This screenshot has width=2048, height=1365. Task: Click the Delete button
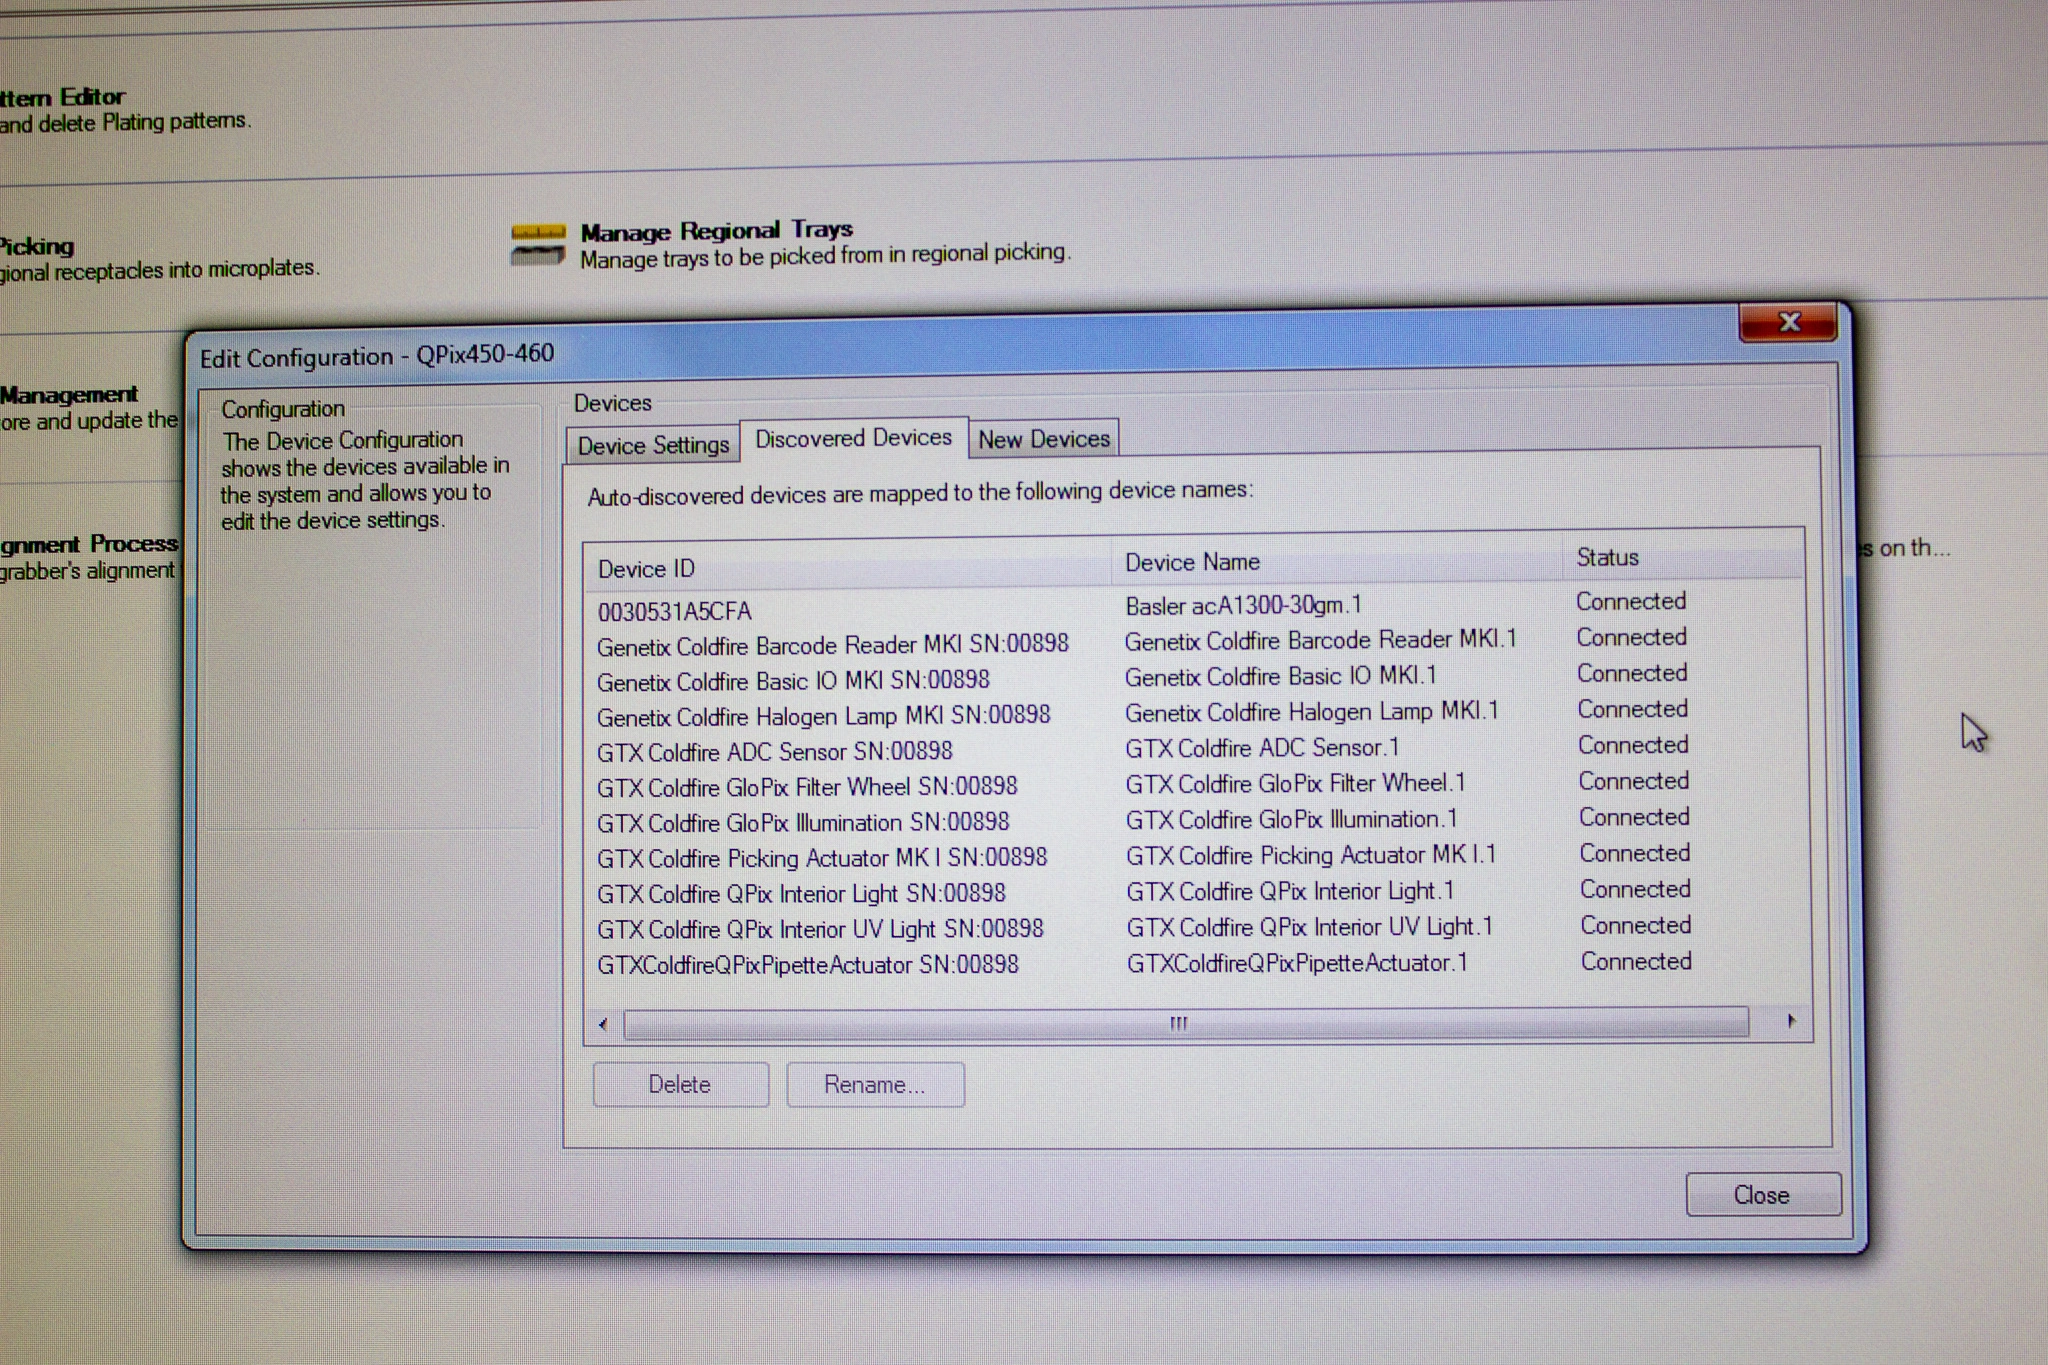click(680, 1084)
